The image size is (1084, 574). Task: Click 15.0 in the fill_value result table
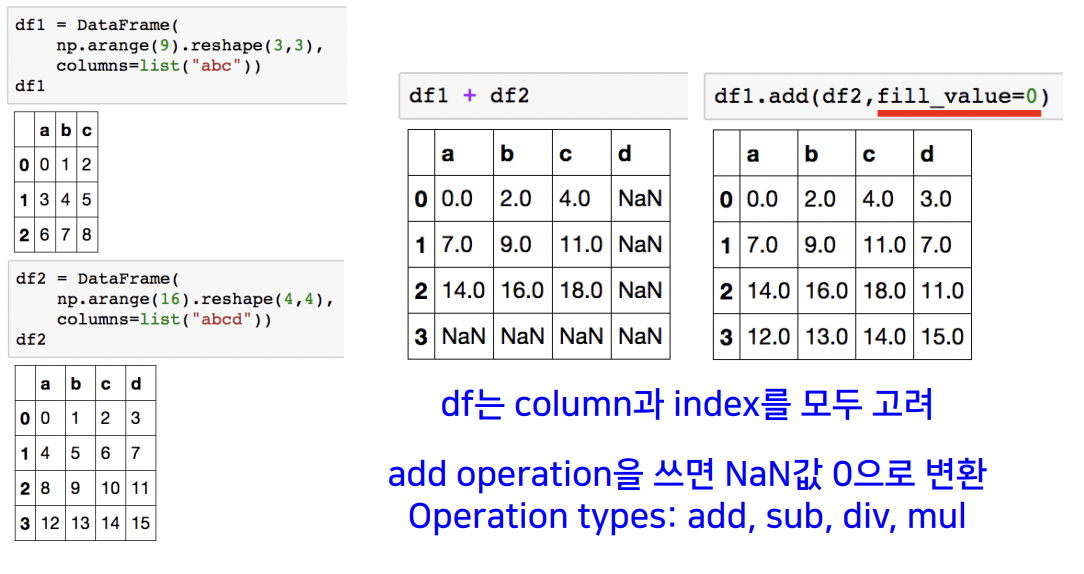[942, 337]
